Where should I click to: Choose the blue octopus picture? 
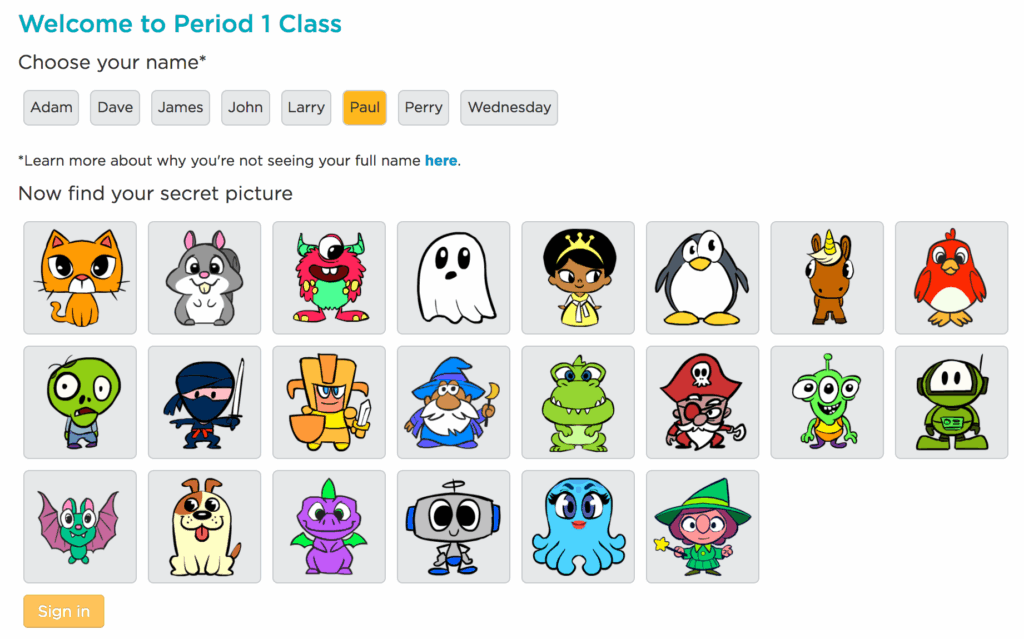coord(578,527)
